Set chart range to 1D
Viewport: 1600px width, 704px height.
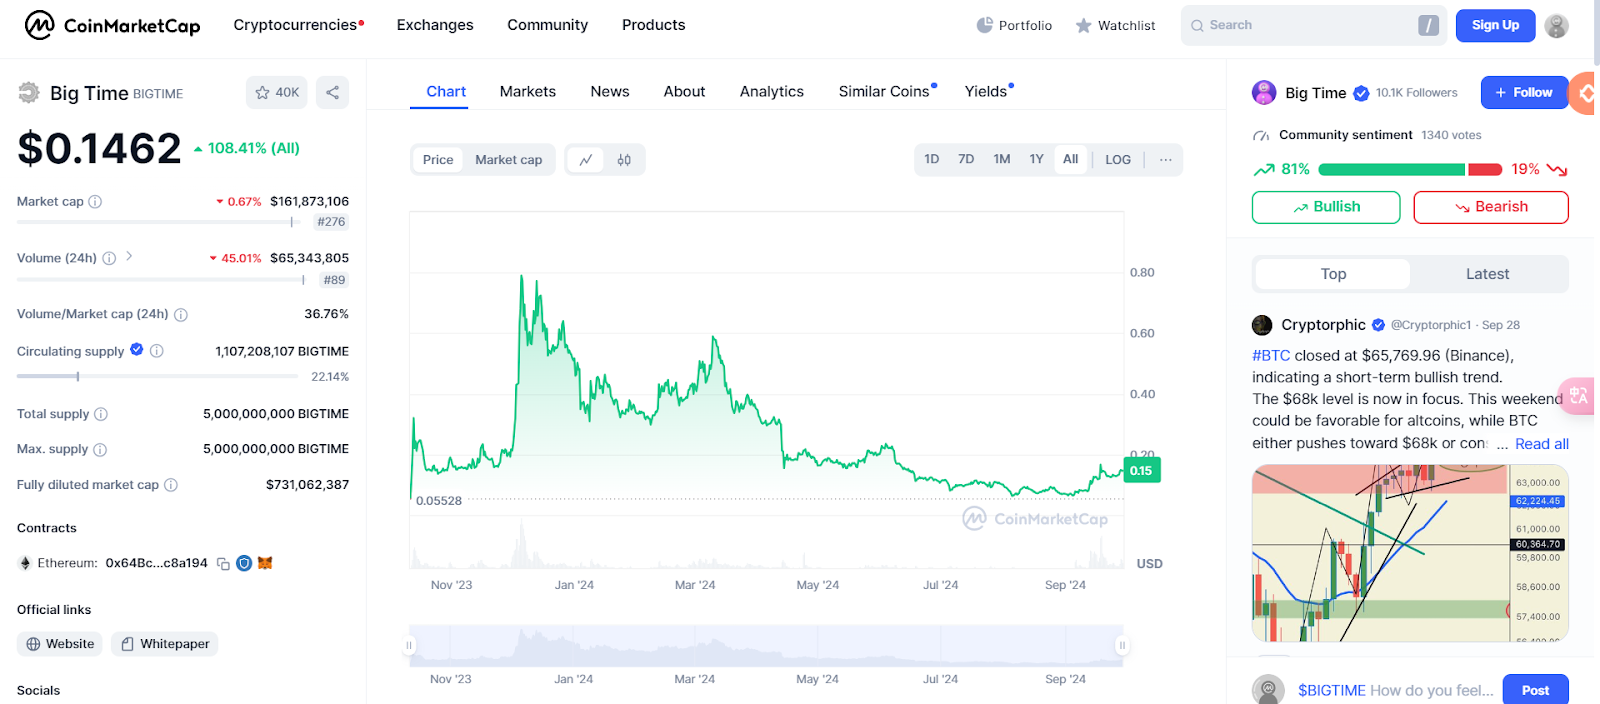[932, 160]
